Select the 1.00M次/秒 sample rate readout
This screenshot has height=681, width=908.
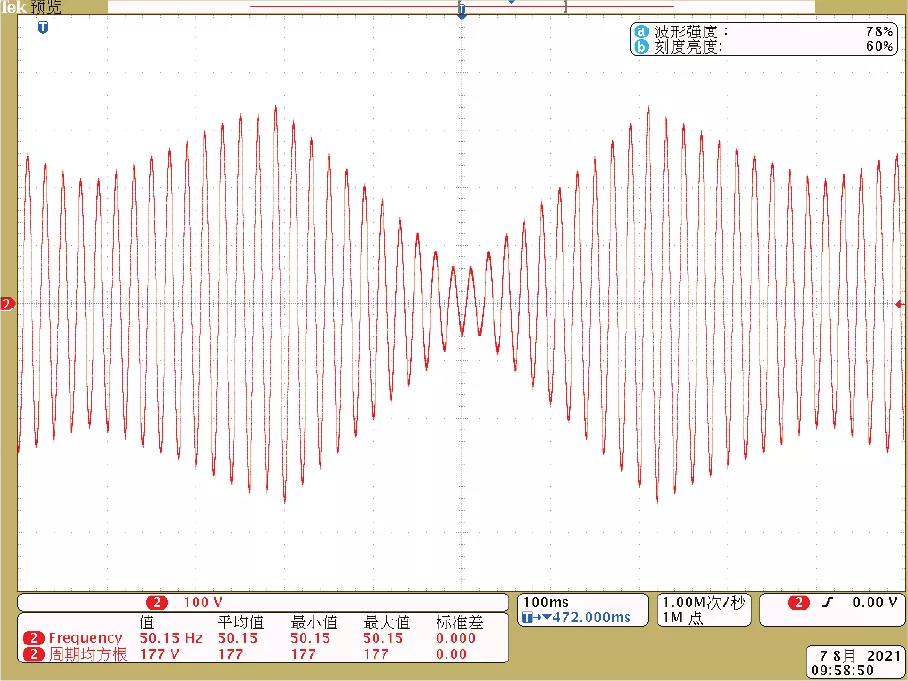tap(703, 603)
